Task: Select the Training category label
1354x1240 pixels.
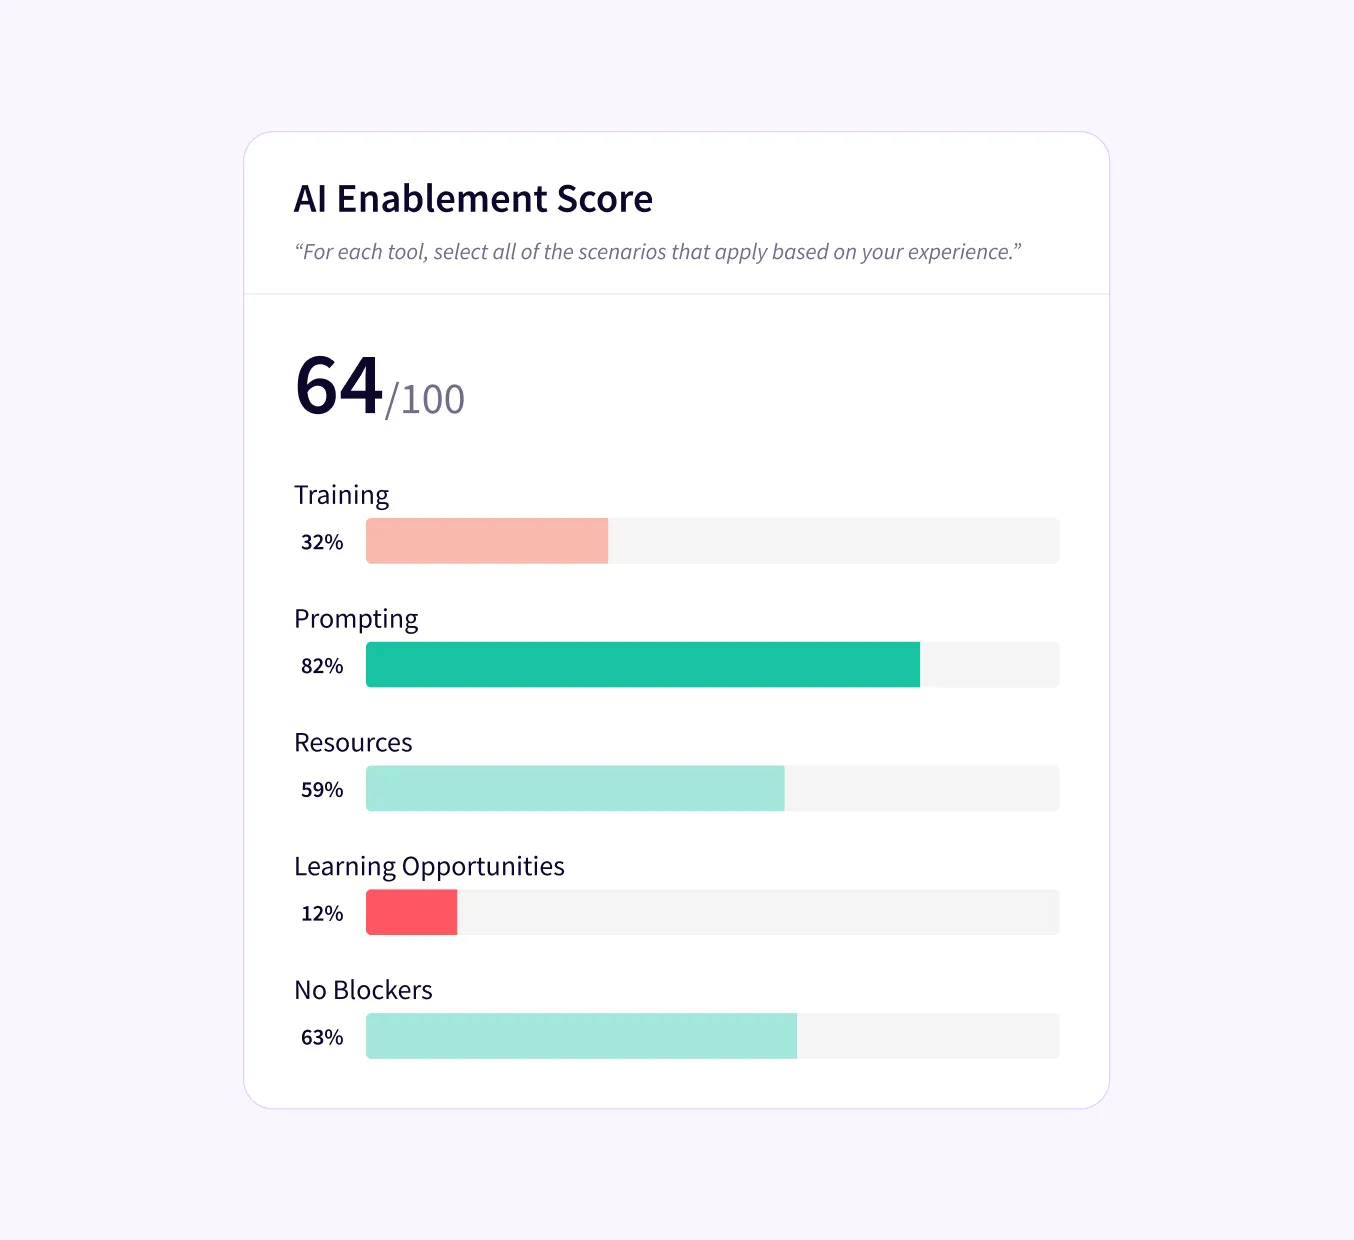Action: point(341,495)
